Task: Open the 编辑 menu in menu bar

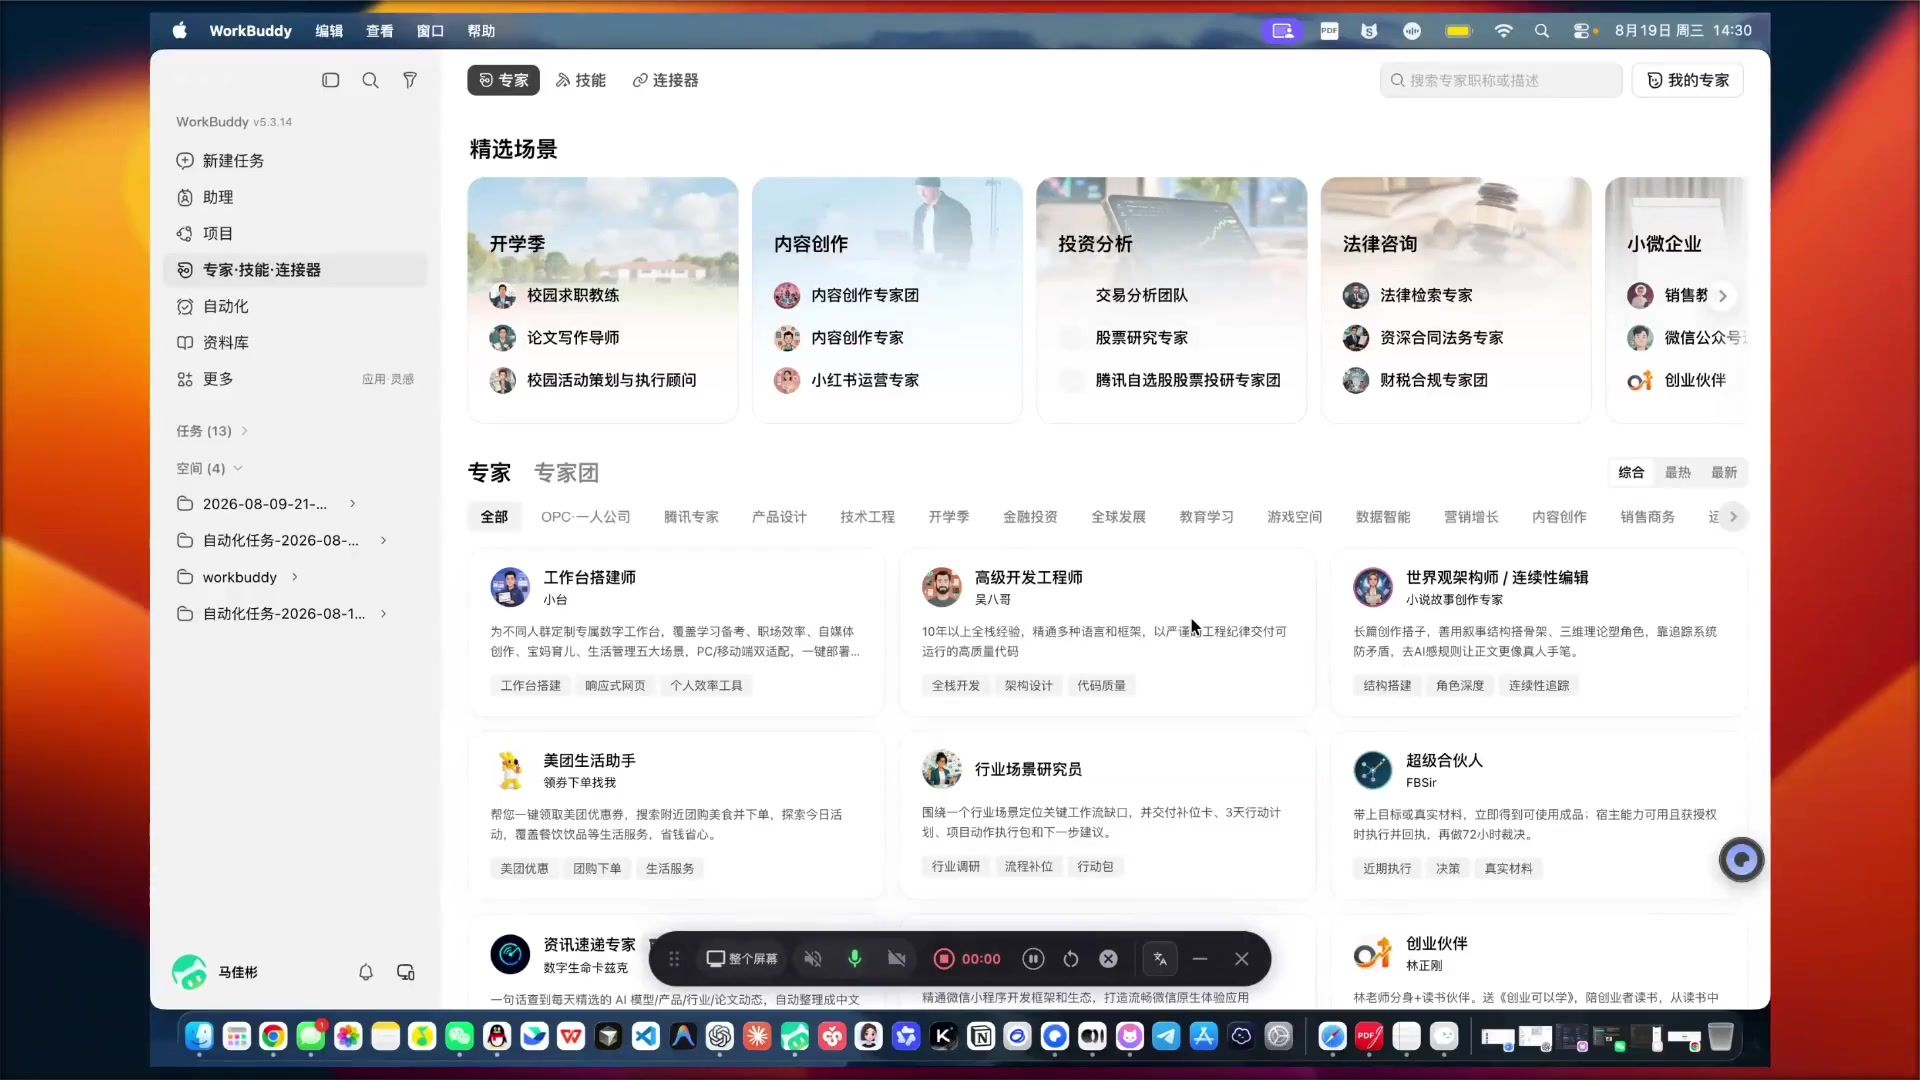Action: tap(329, 31)
